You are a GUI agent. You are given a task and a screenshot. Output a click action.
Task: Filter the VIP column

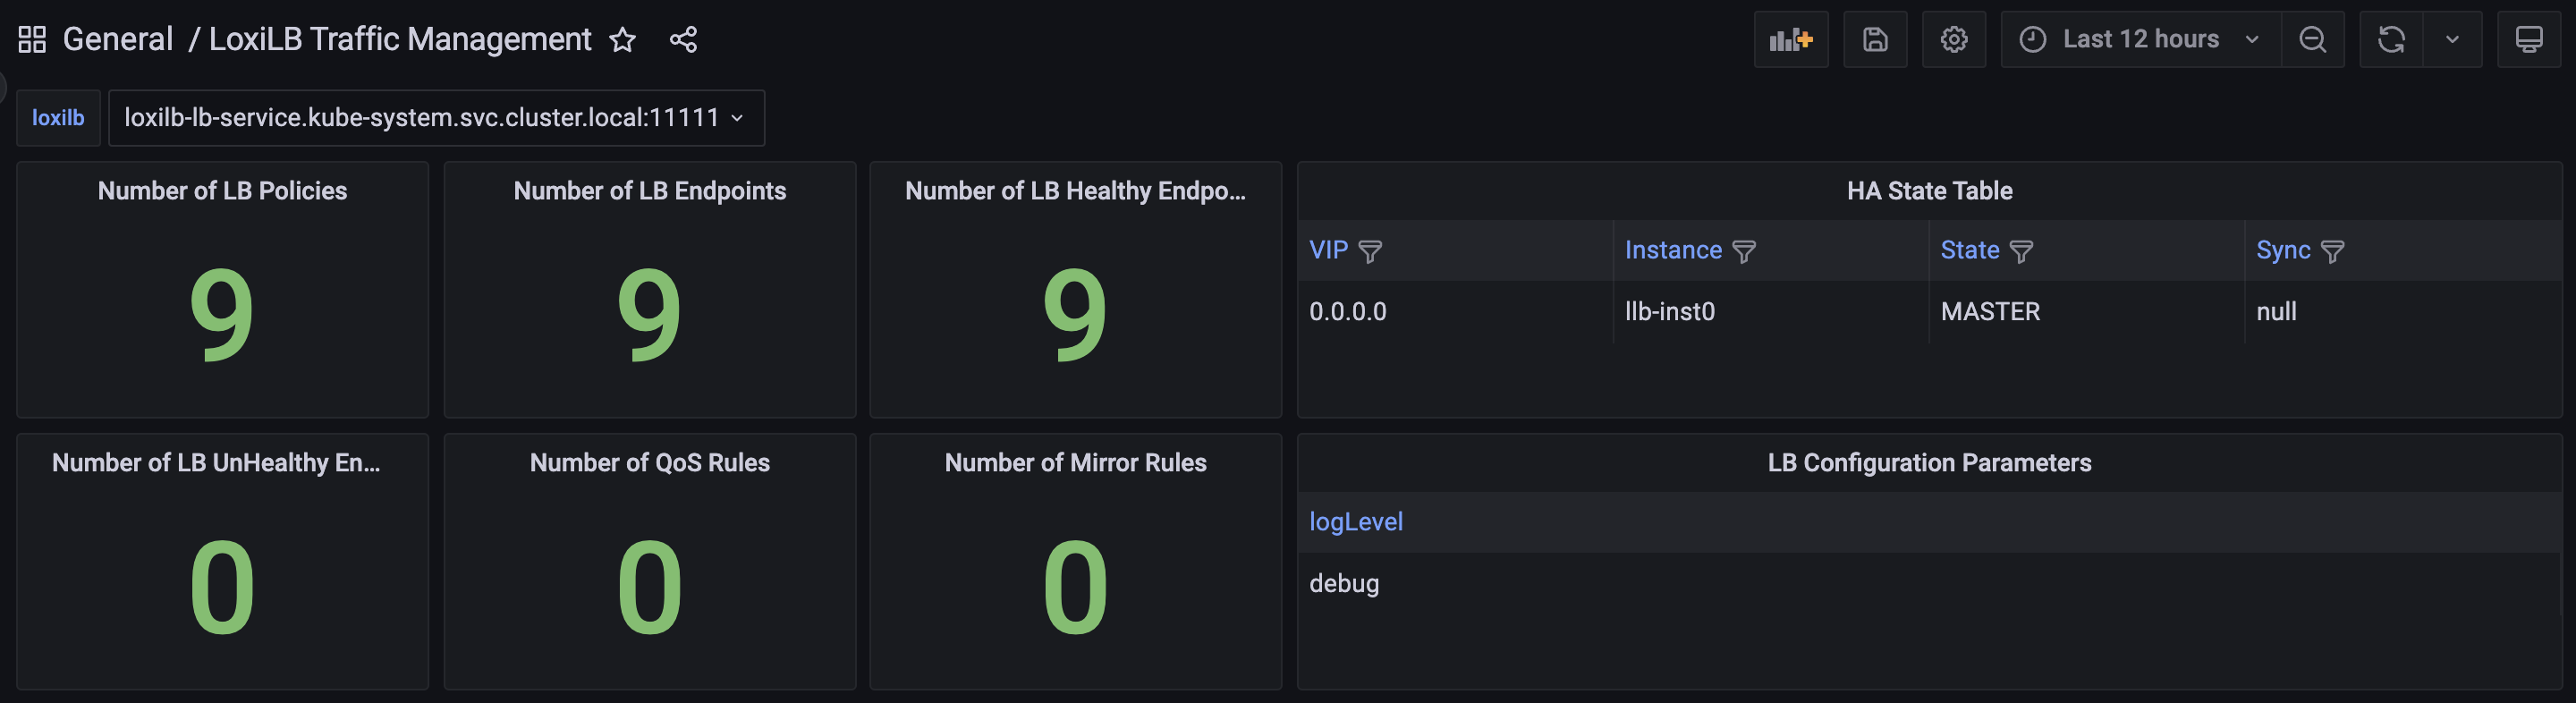click(x=1370, y=251)
